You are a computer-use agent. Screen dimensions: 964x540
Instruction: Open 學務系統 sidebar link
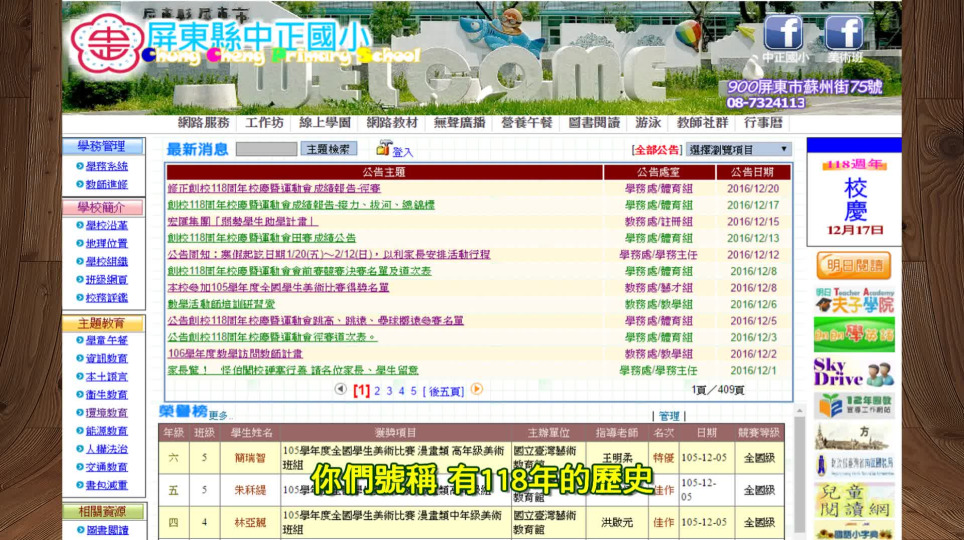(x=106, y=167)
